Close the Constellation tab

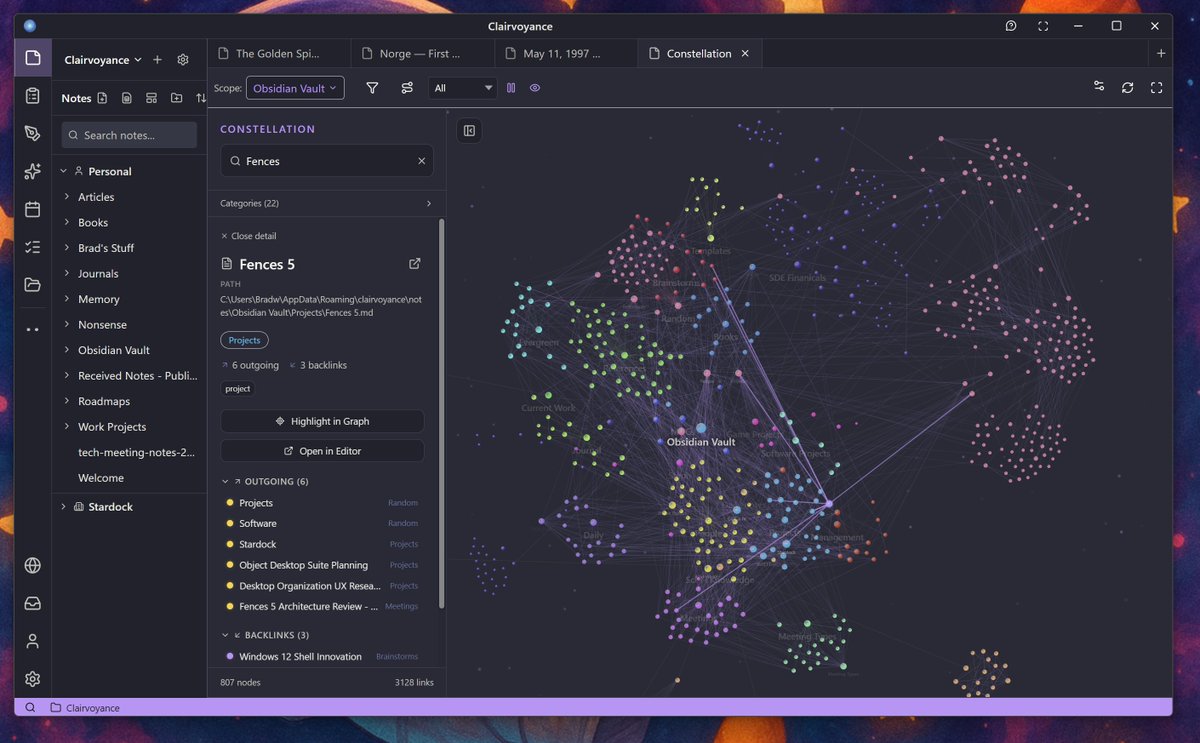(x=745, y=54)
